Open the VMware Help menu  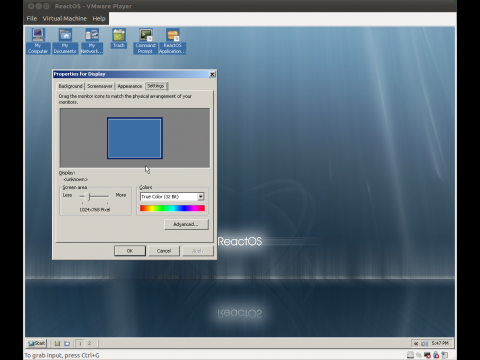[99, 19]
